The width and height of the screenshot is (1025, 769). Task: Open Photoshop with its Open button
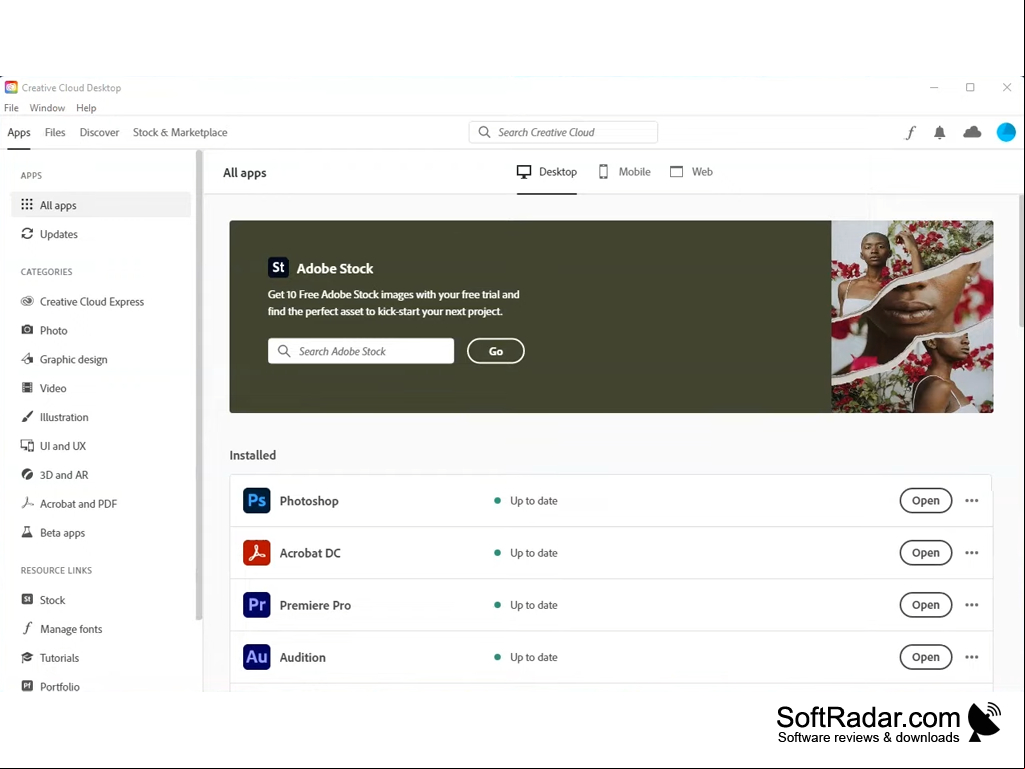(926, 501)
